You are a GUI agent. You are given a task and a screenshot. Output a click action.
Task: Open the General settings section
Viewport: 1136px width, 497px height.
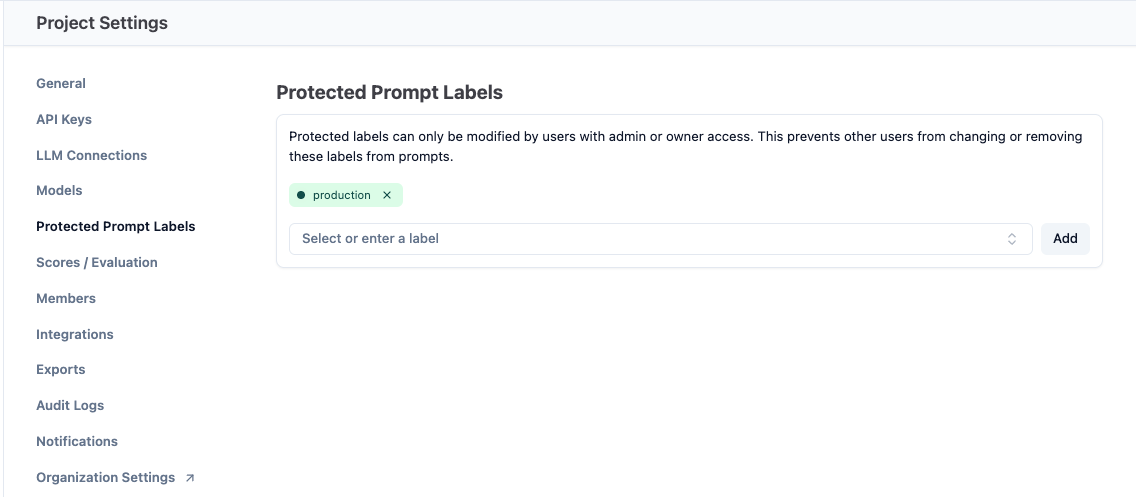tap(61, 84)
